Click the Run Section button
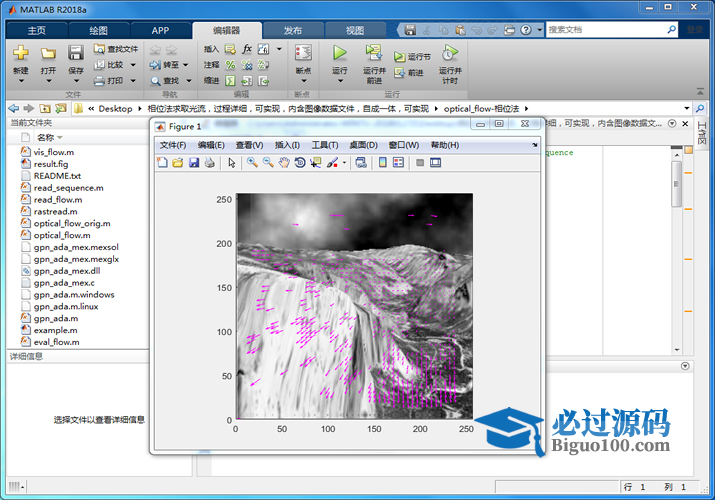Screen dimensions: 715x500 click(x=412, y=57)
